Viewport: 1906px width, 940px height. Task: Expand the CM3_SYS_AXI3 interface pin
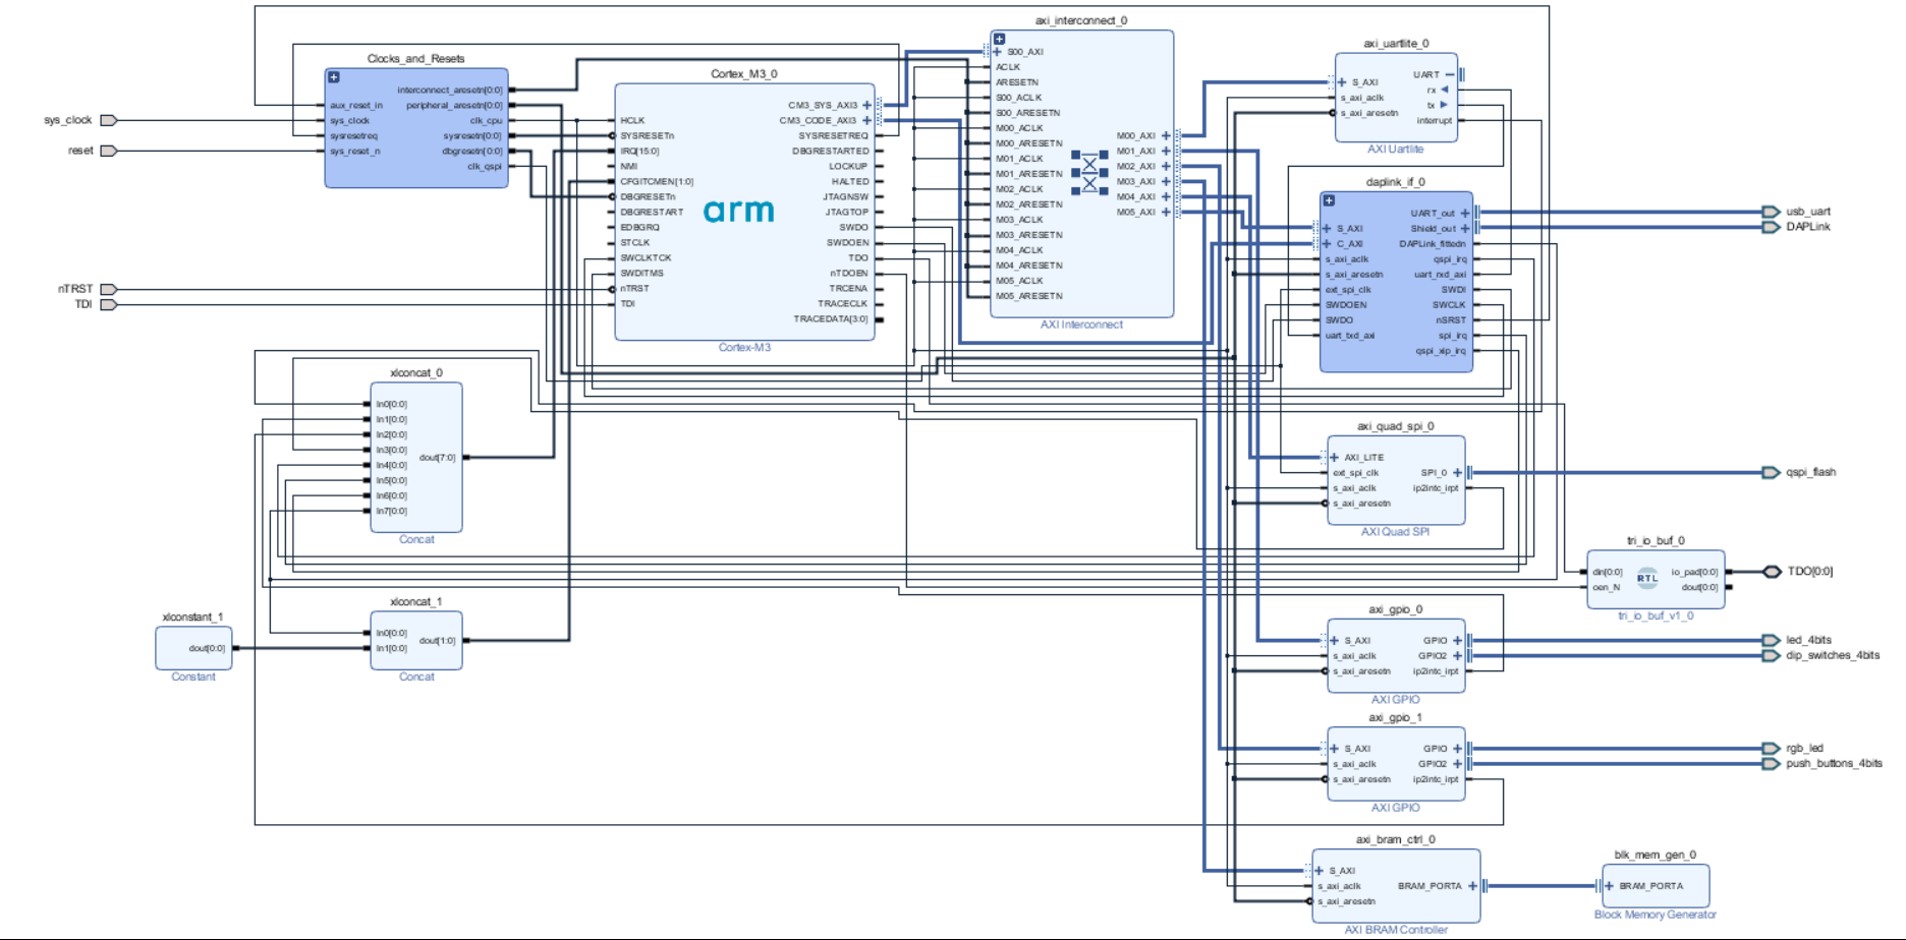tap(867, 105)
